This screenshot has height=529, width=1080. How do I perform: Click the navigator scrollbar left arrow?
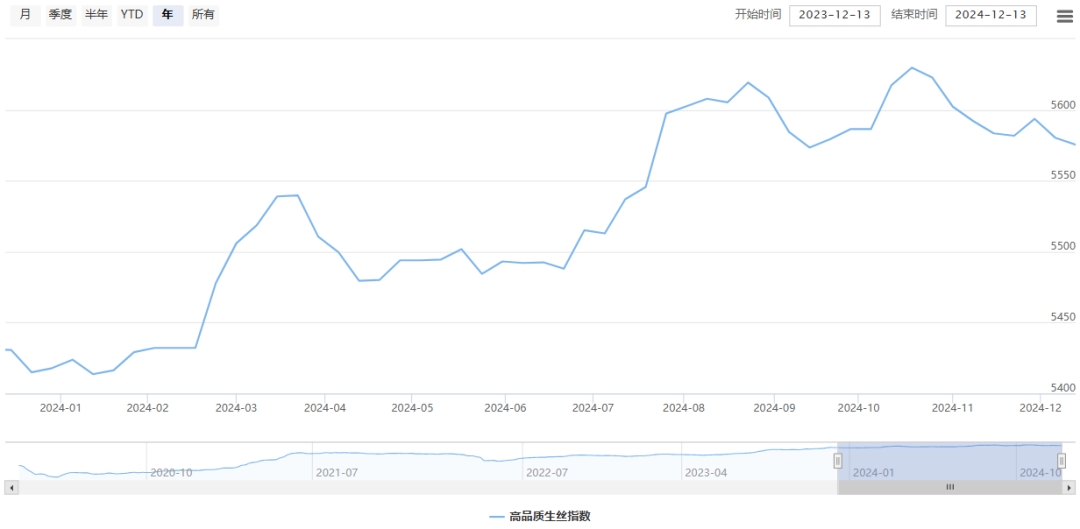click(x=11, y=487)
